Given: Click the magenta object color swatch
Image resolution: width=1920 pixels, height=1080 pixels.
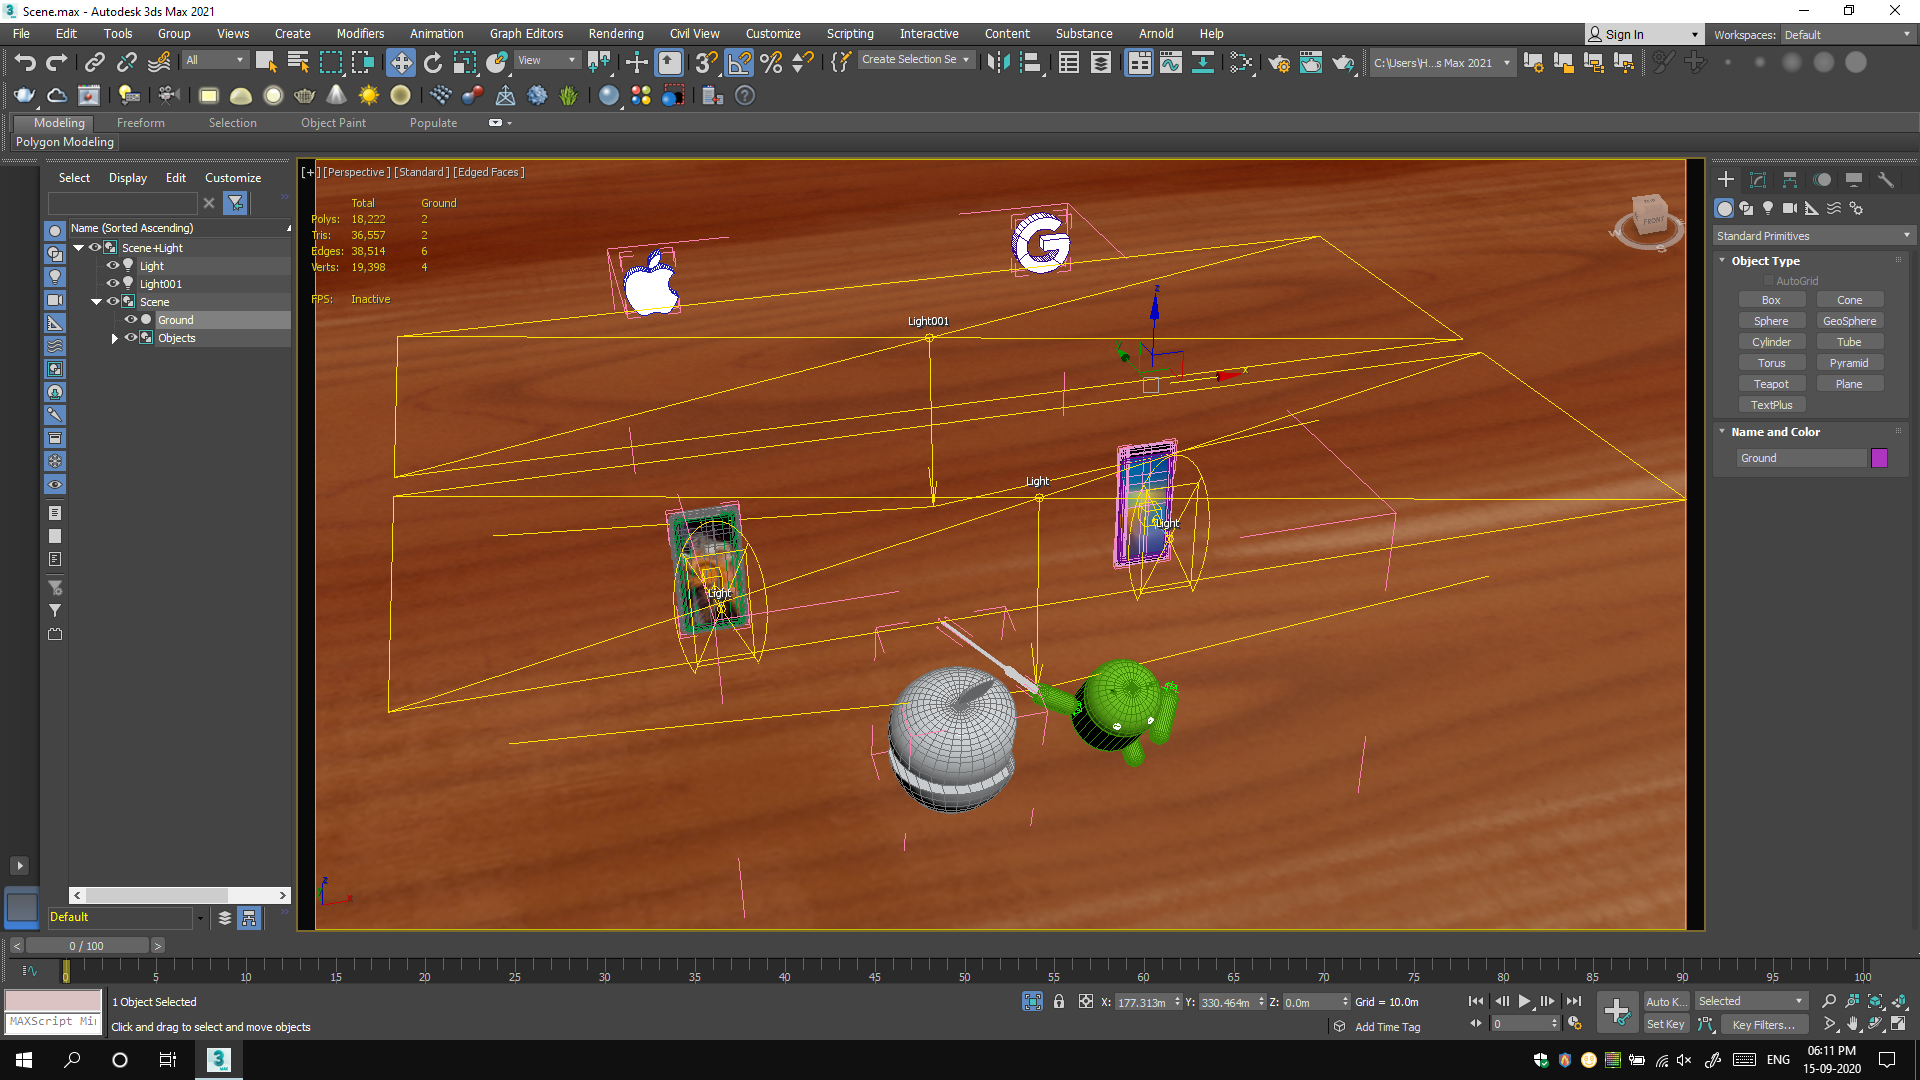Looking at the screenshot, I should [1880, 458].
